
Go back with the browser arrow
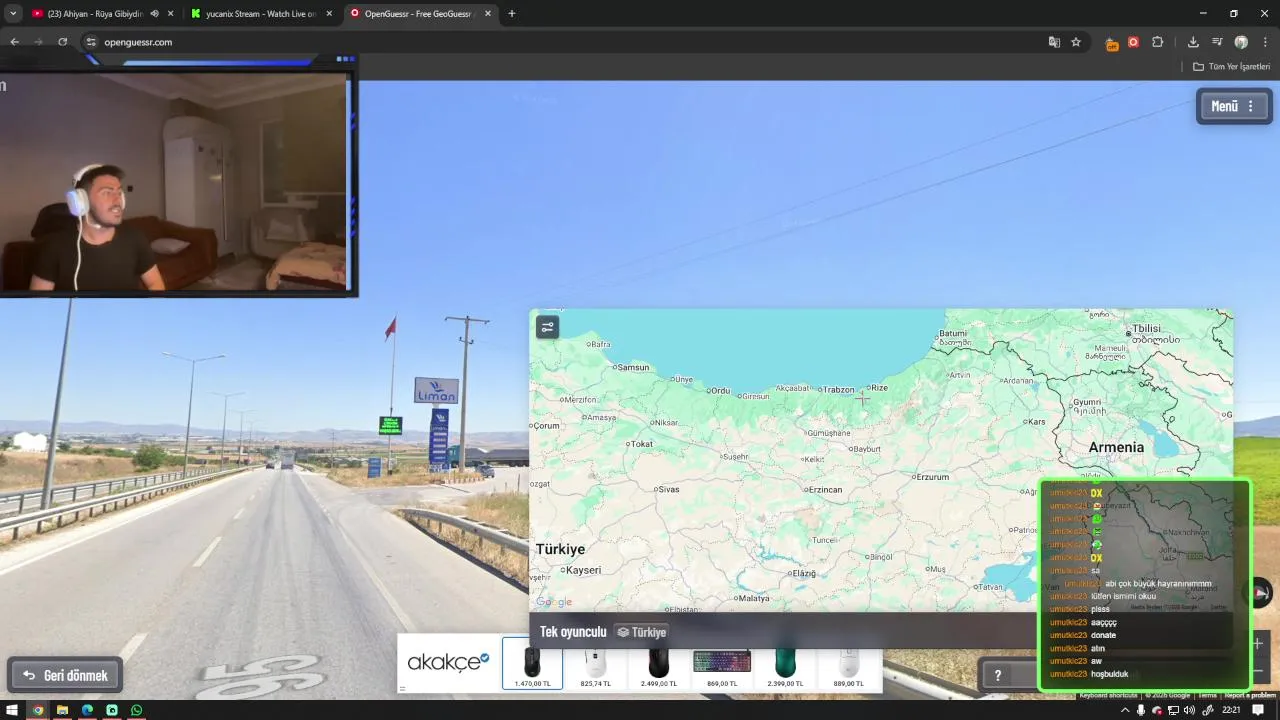click(14, 42)
